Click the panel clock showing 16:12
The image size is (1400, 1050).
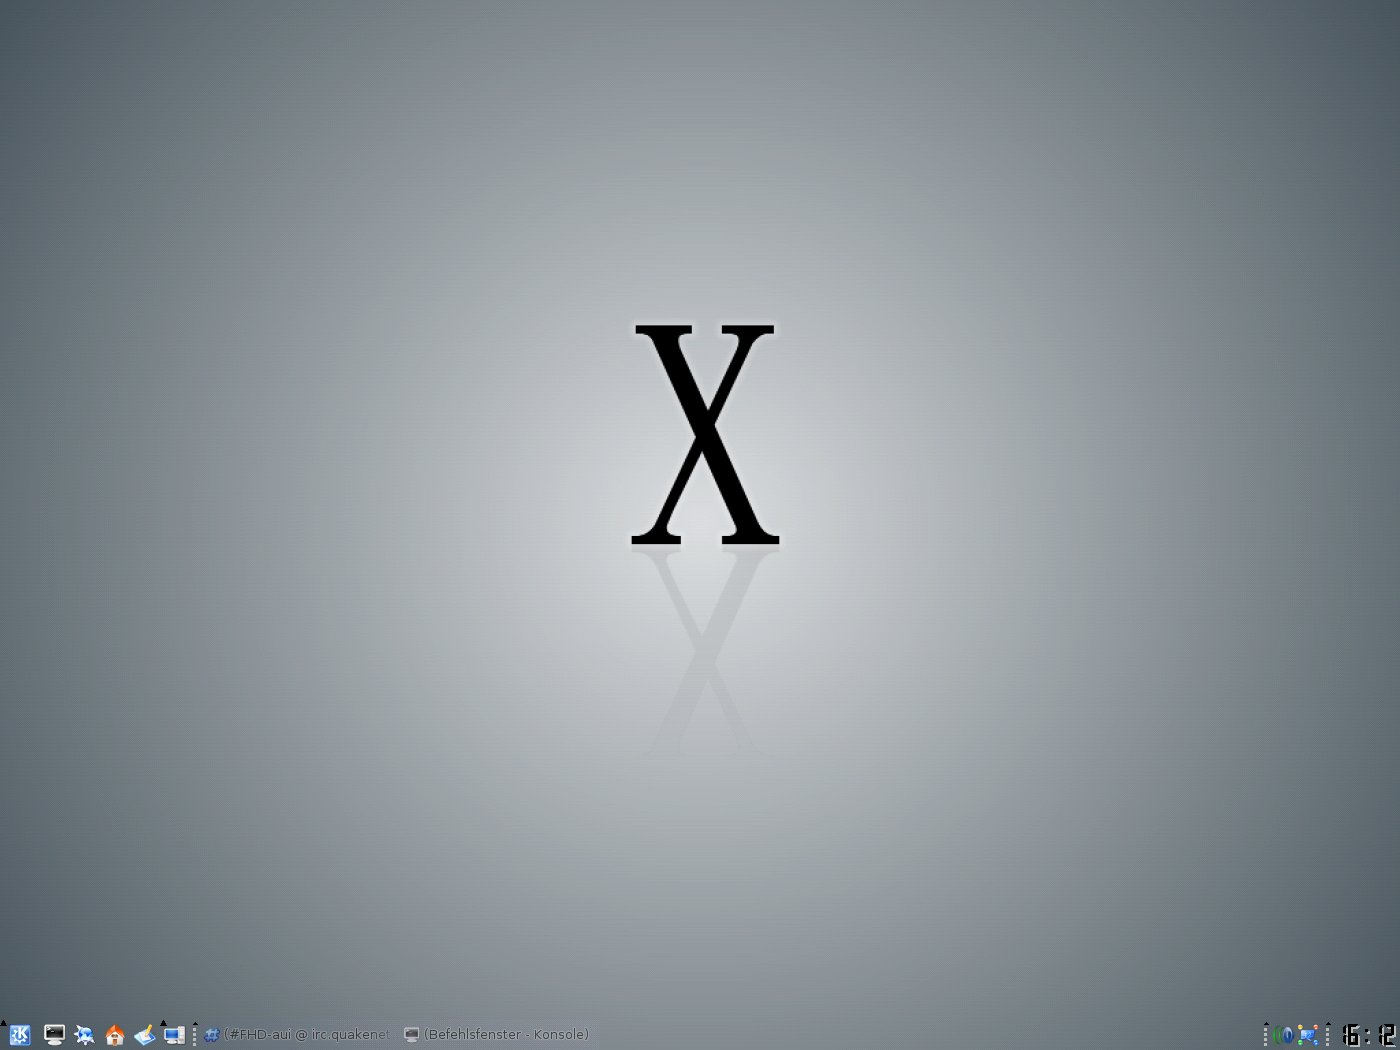(1367, 1035)
